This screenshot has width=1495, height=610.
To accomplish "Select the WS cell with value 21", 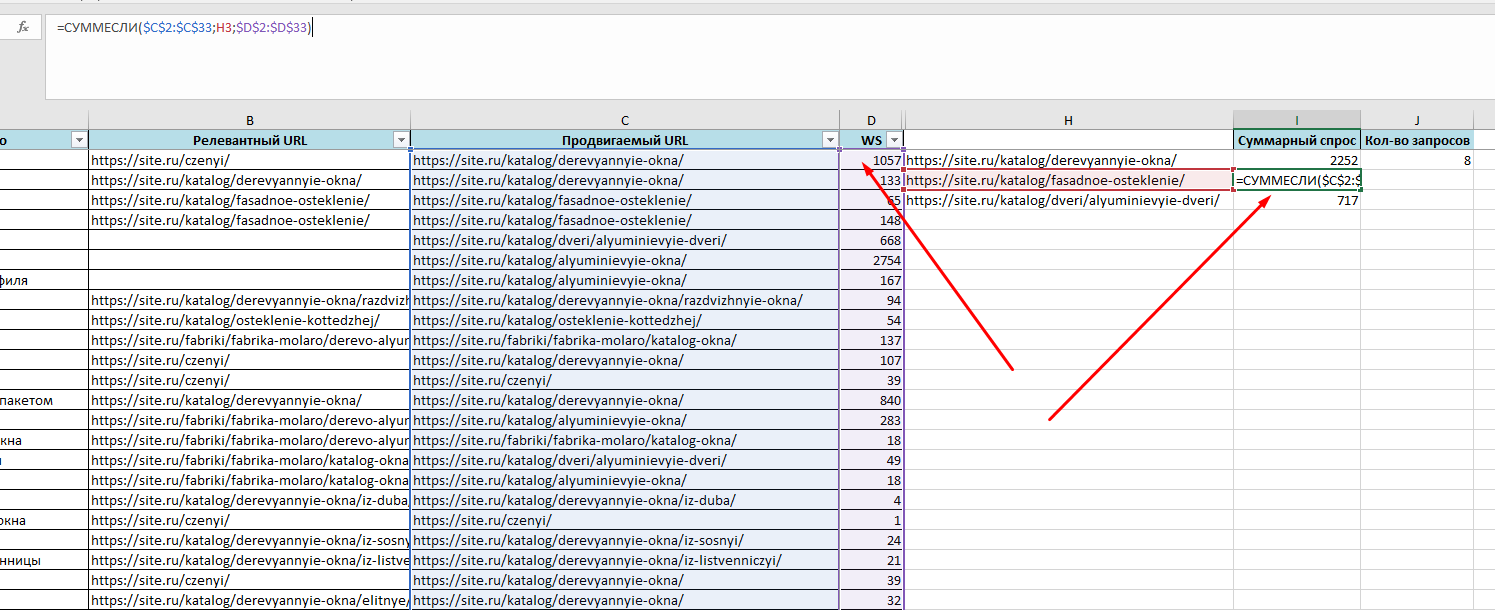I will (x=871, y=560).
